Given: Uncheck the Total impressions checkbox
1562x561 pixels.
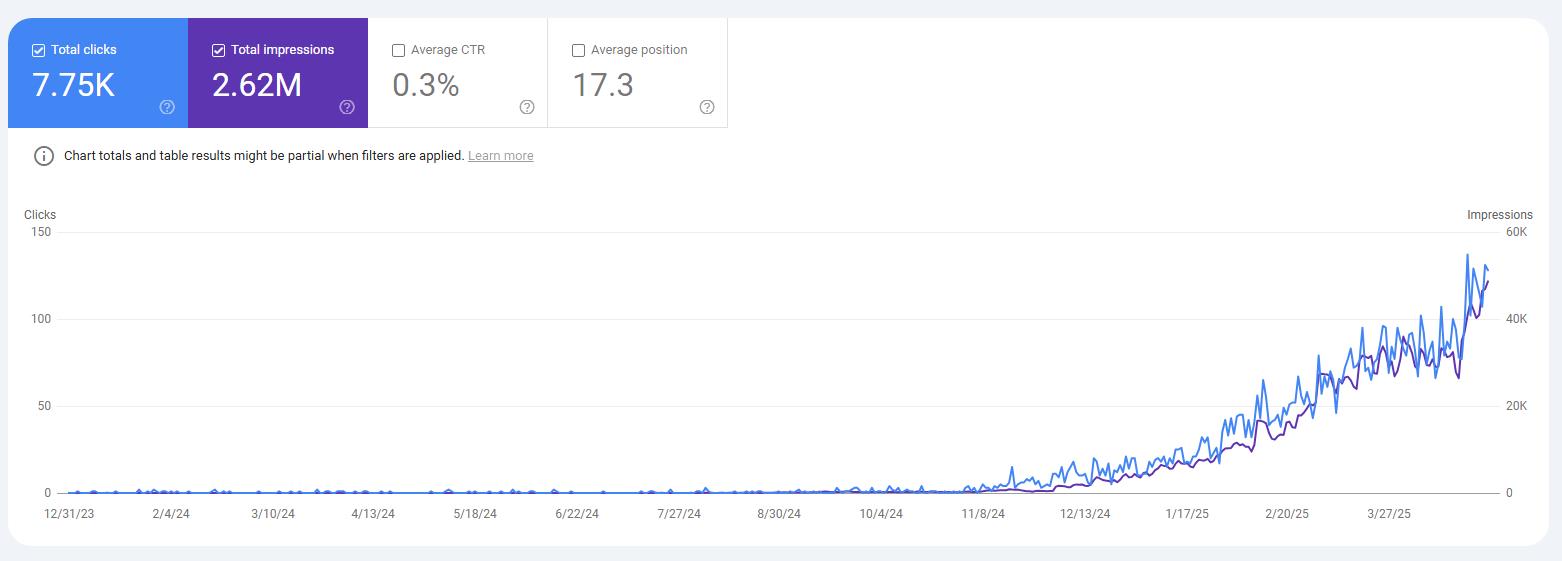Looking at the screenshot, I should pyautogui.click(x=218, y=50).
